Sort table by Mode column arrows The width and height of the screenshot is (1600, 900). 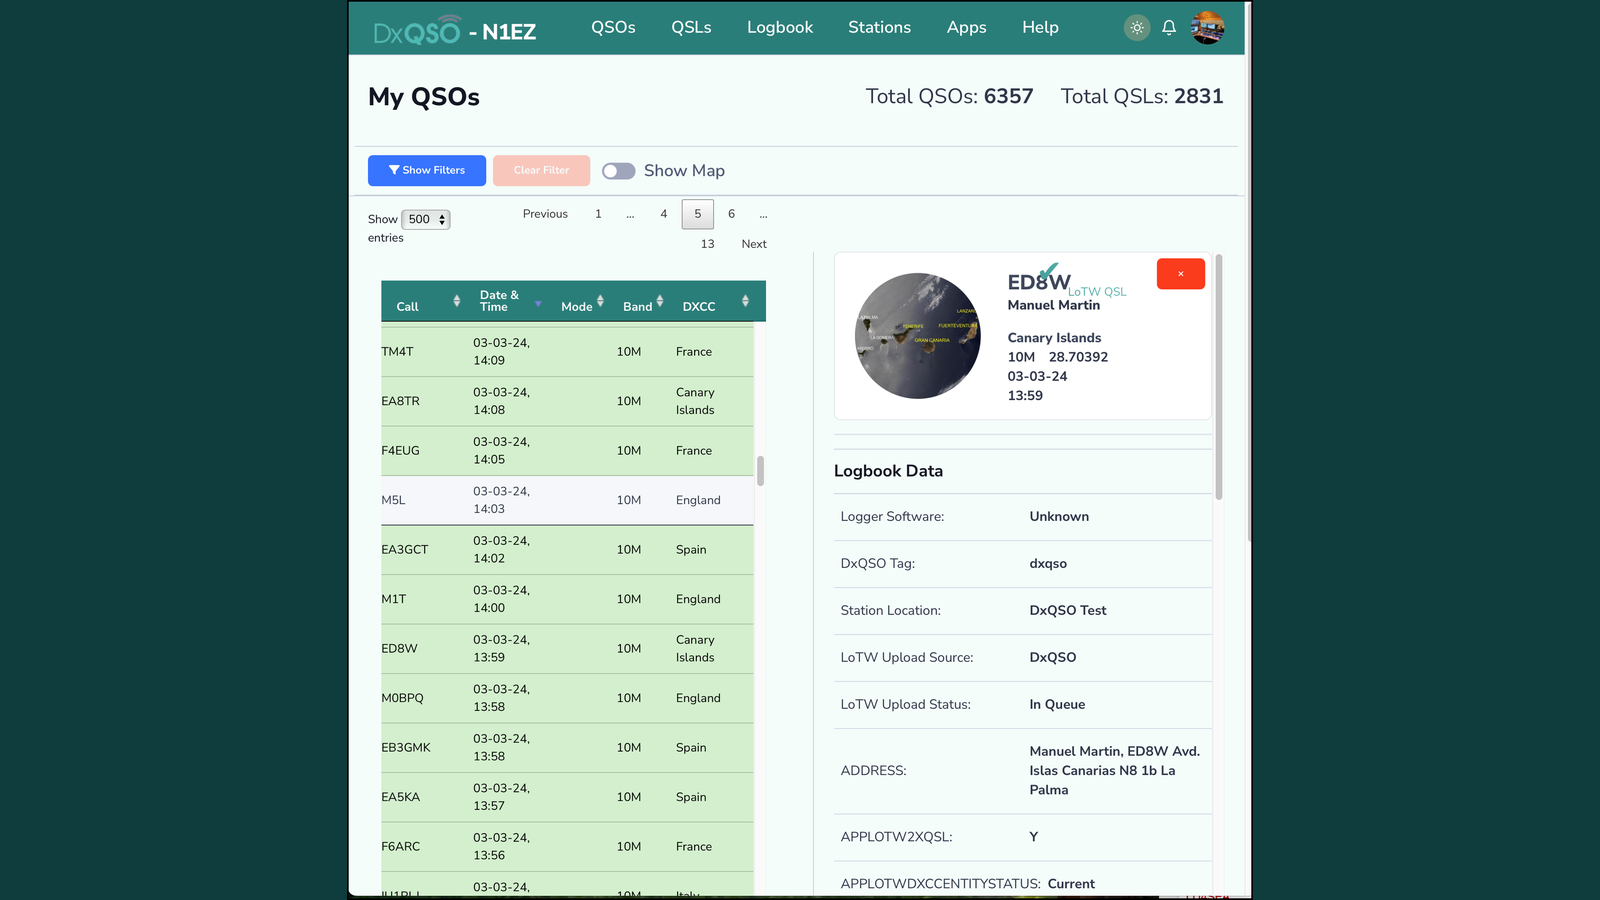tap(600, 301)
